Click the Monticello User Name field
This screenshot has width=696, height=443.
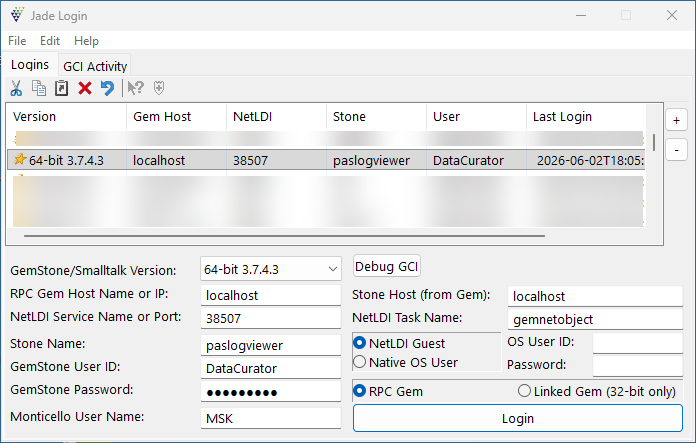[x=270, y=419]
